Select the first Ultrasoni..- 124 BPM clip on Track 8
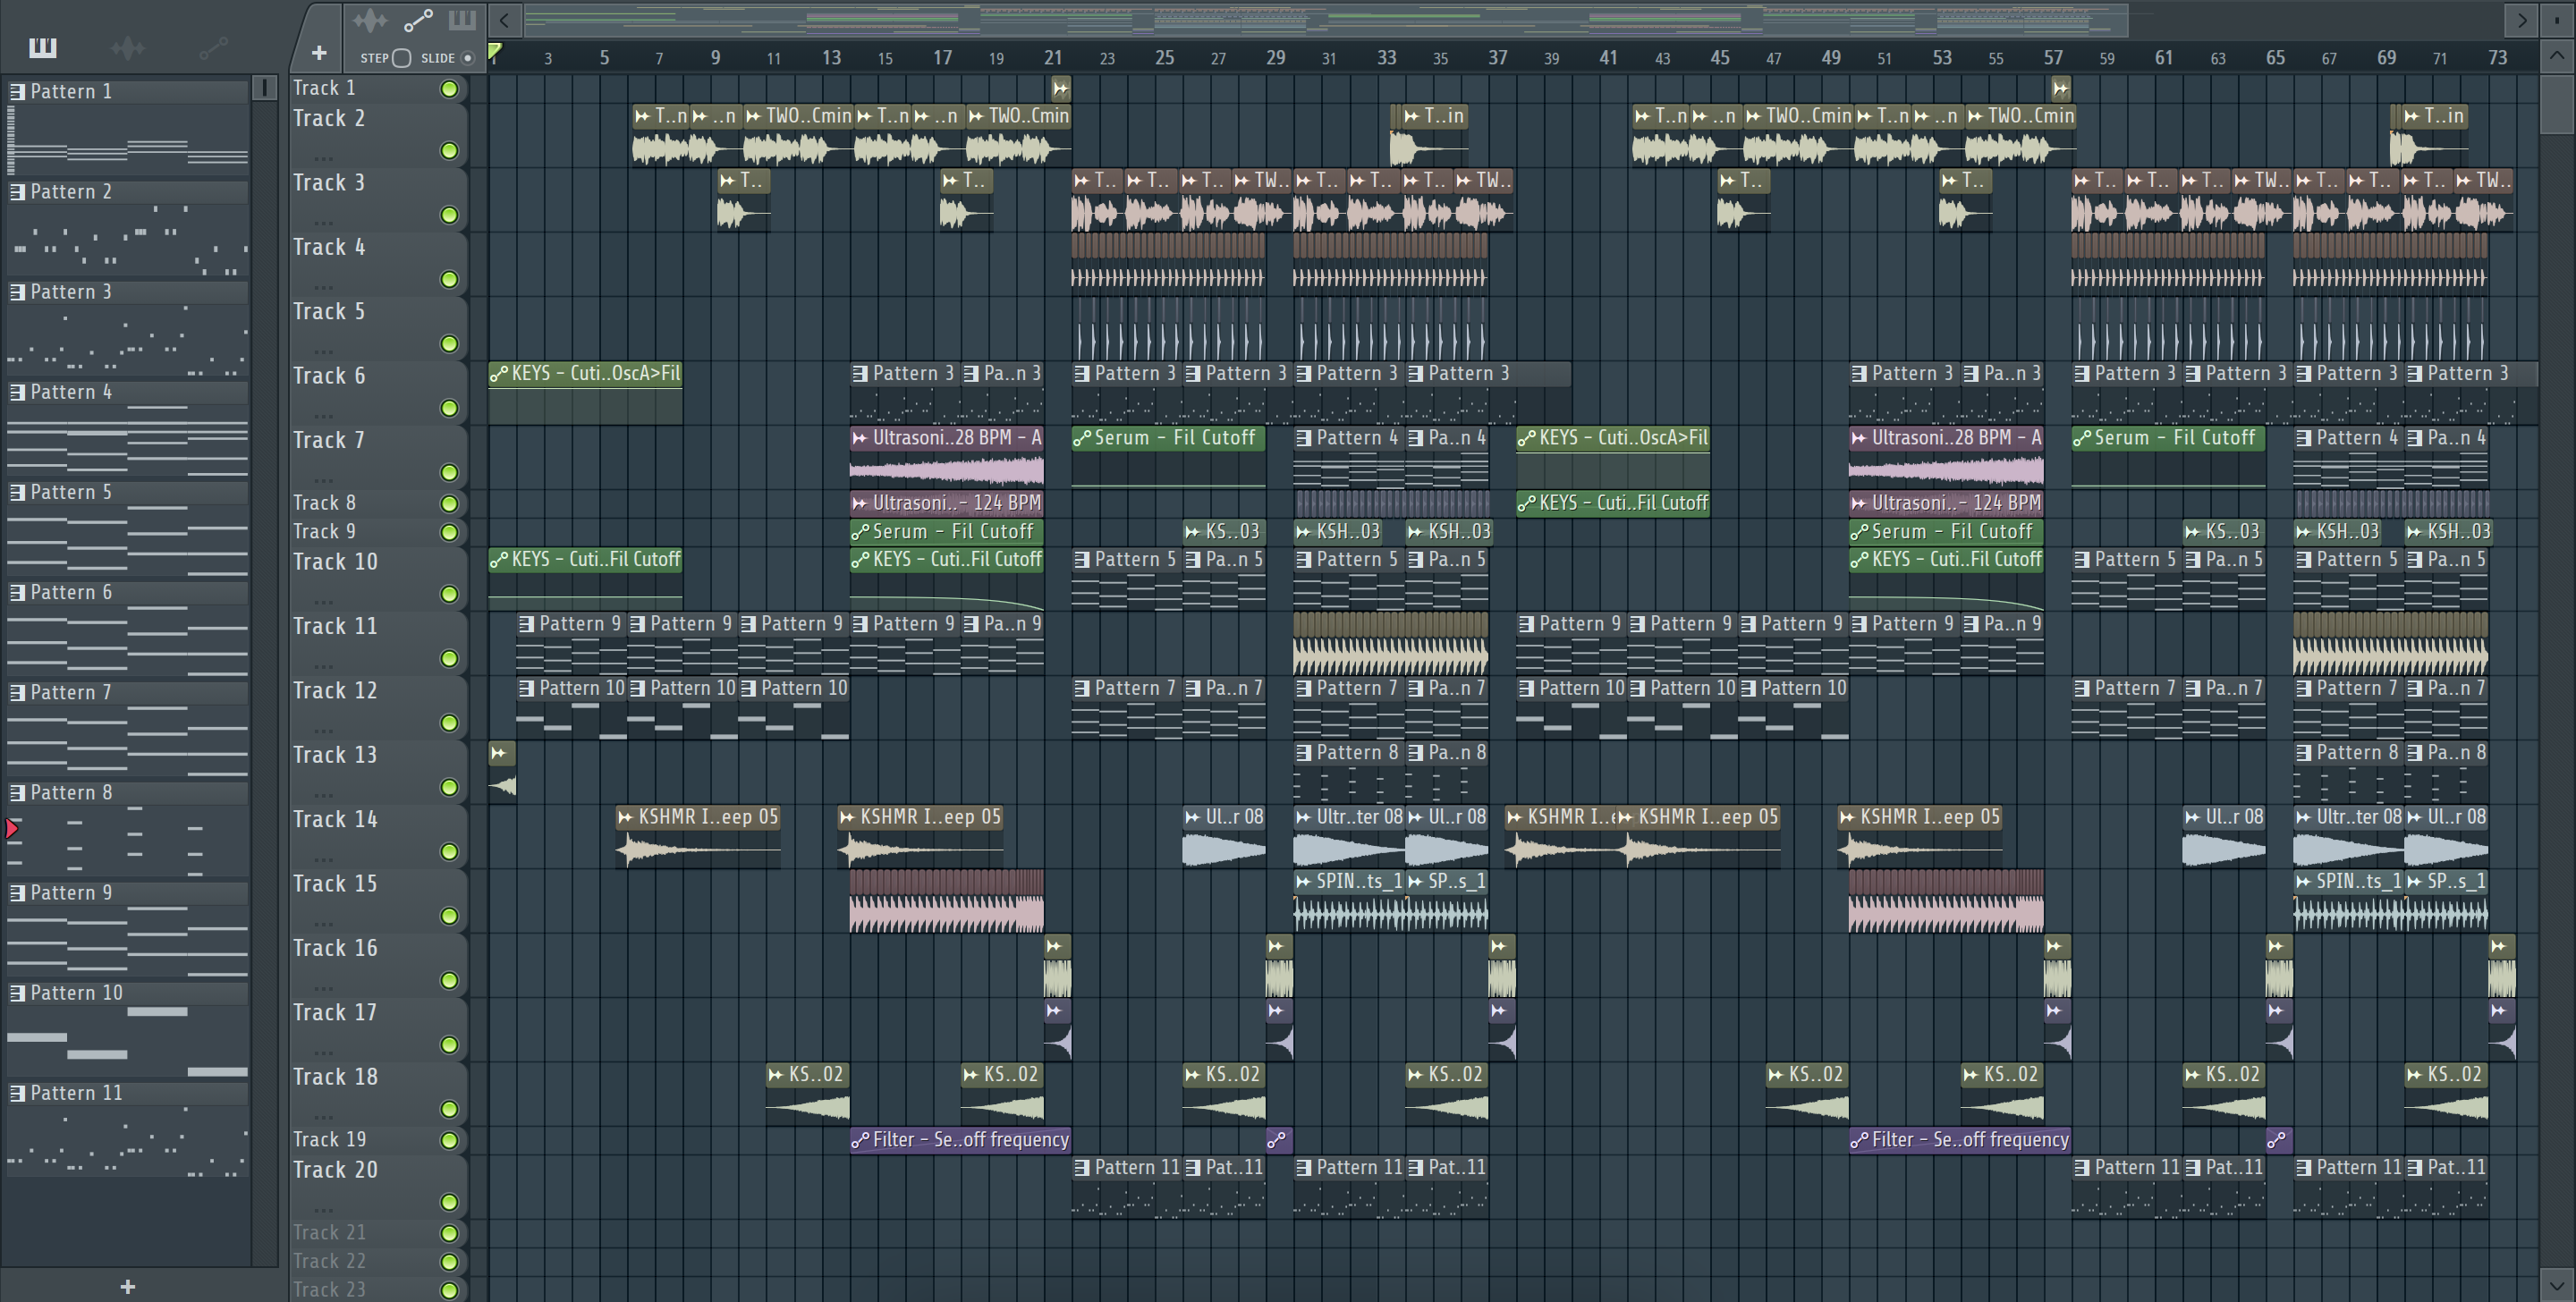This screenshot has height=1302, width=2576. (946, 503)
